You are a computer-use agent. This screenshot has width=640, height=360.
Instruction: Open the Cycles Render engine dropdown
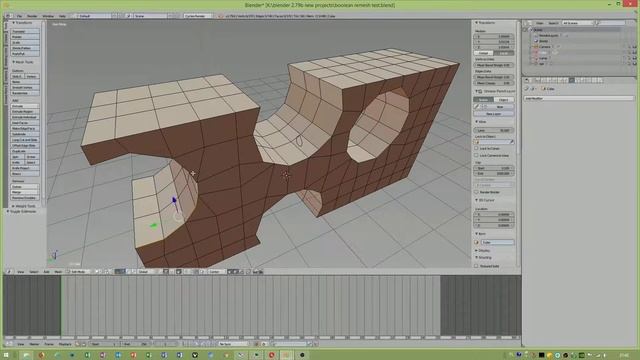(x=198, y=16)
